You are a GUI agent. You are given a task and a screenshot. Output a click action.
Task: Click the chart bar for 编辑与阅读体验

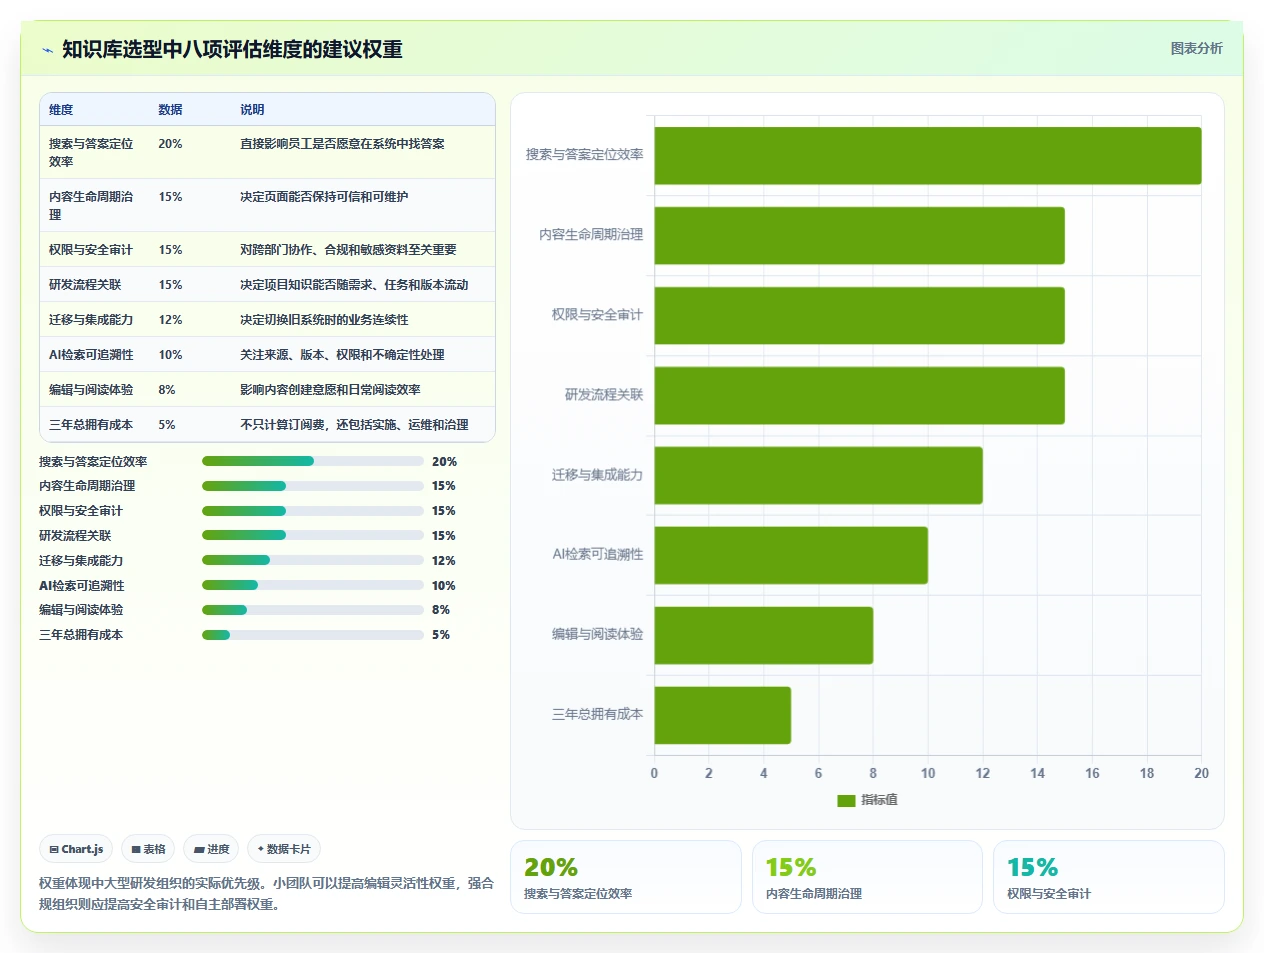[x=764, y=636]
